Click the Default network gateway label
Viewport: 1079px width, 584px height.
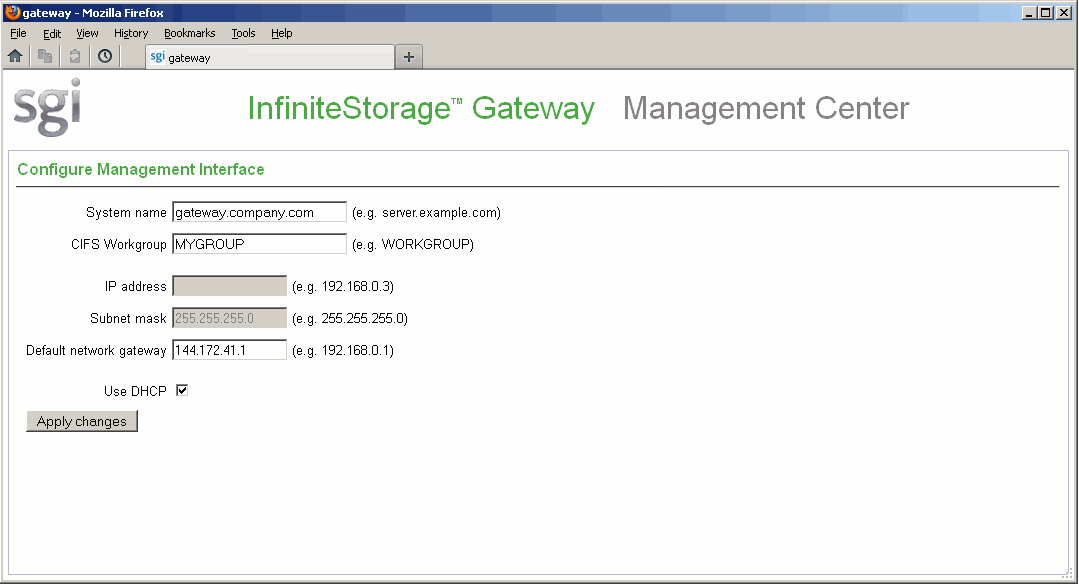point(96,350)
